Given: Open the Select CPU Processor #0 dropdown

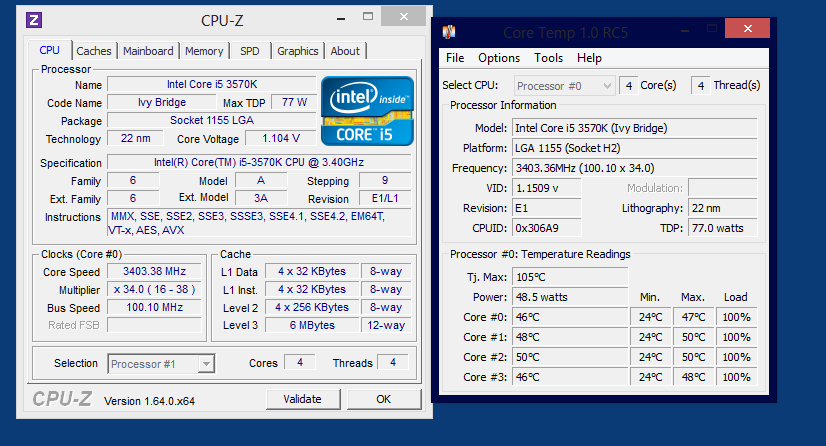Looking at the screenshot, I should [564, 86].
